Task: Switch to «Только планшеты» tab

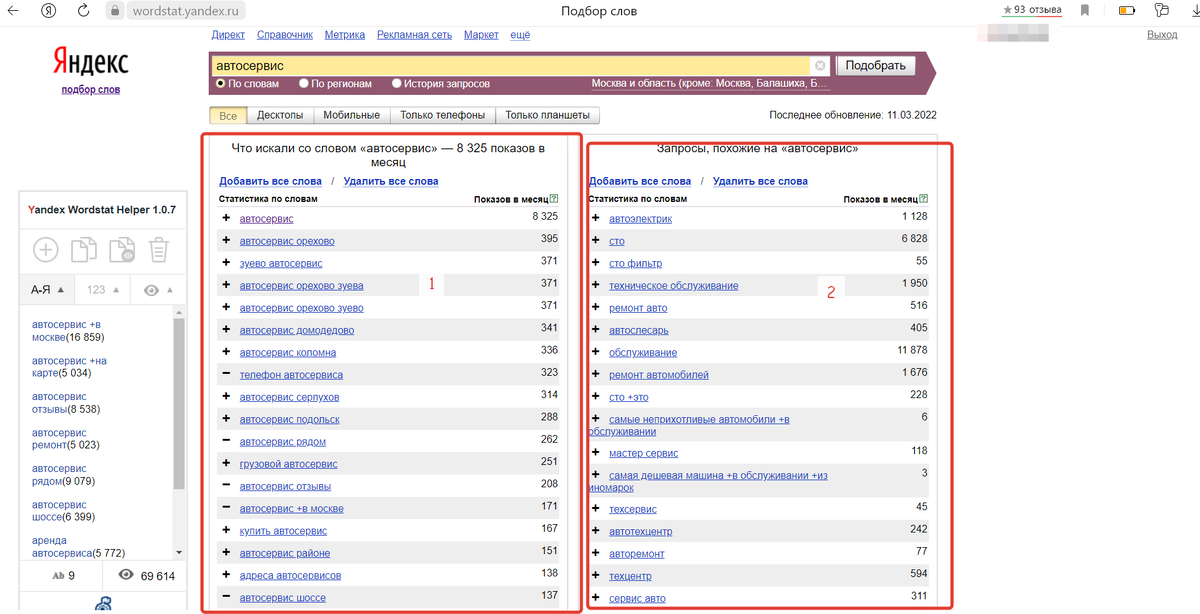Action: (548, 115)
